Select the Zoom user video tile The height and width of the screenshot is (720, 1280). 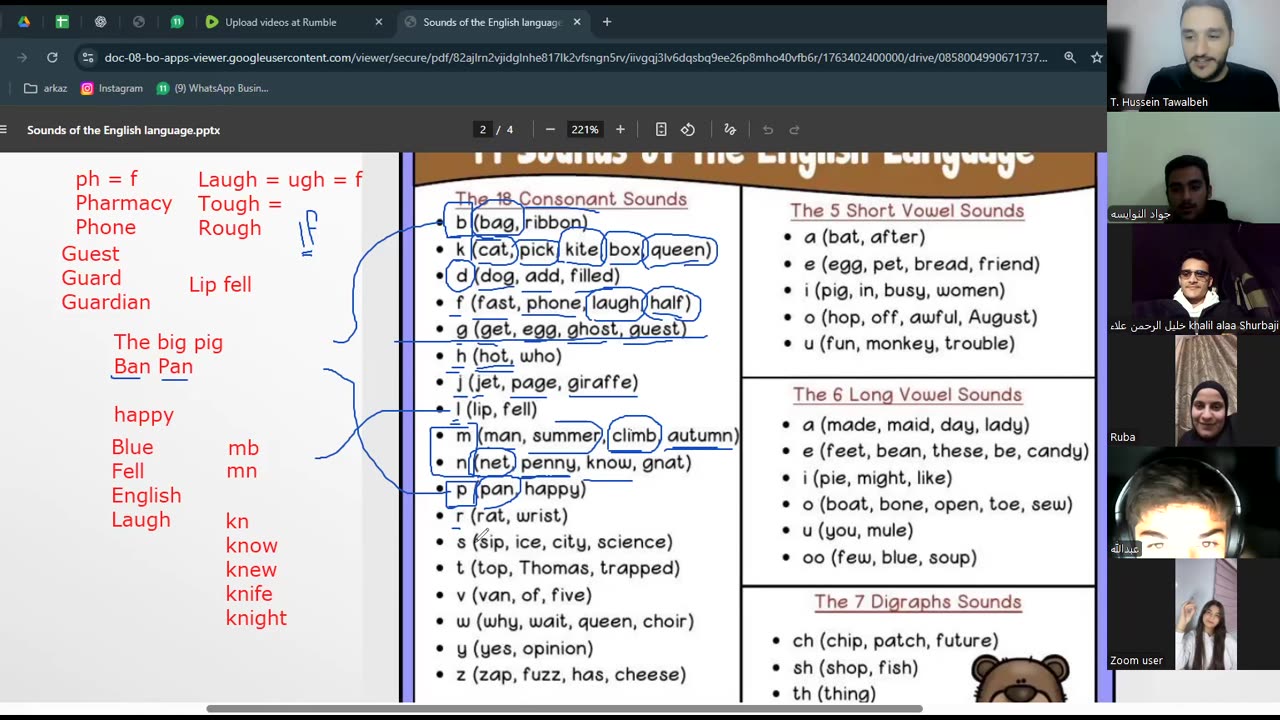pos(1193,614)
